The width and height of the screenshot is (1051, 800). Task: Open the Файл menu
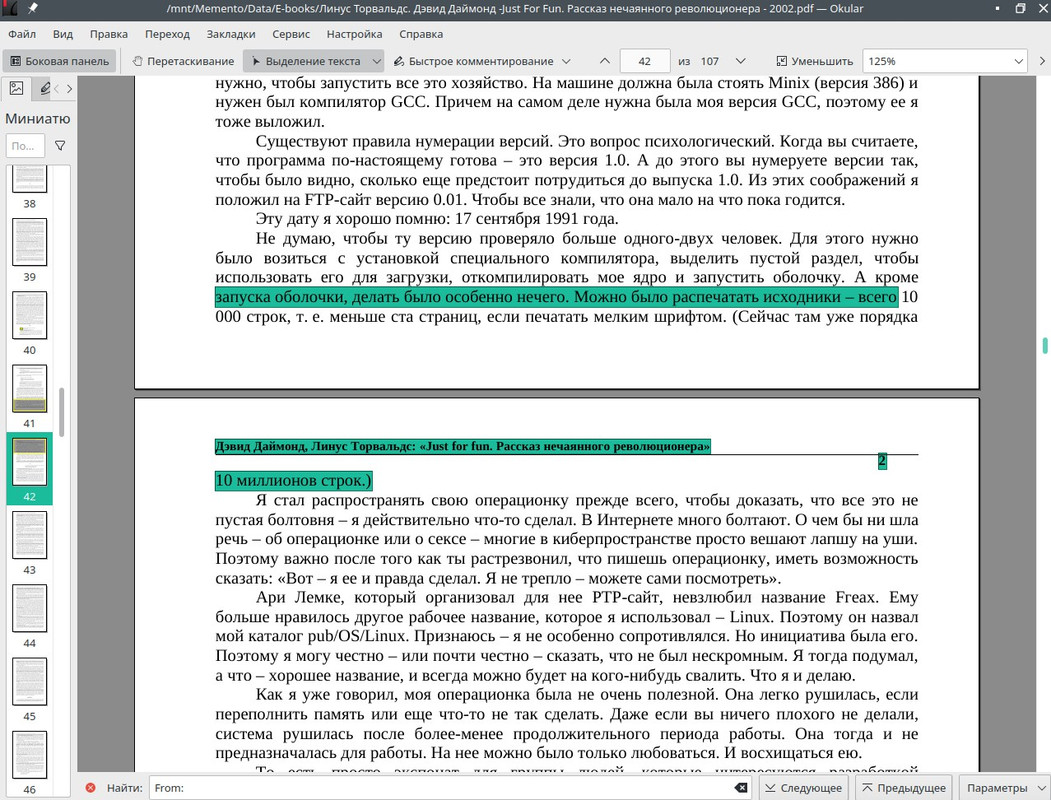click(22, 34)
